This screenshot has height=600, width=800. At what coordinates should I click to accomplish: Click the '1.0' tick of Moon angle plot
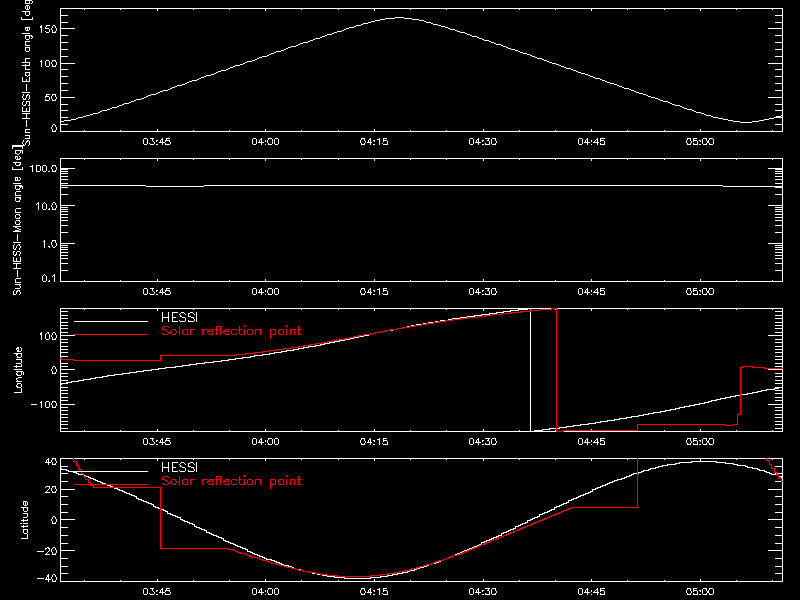click(x=49, y=244)
